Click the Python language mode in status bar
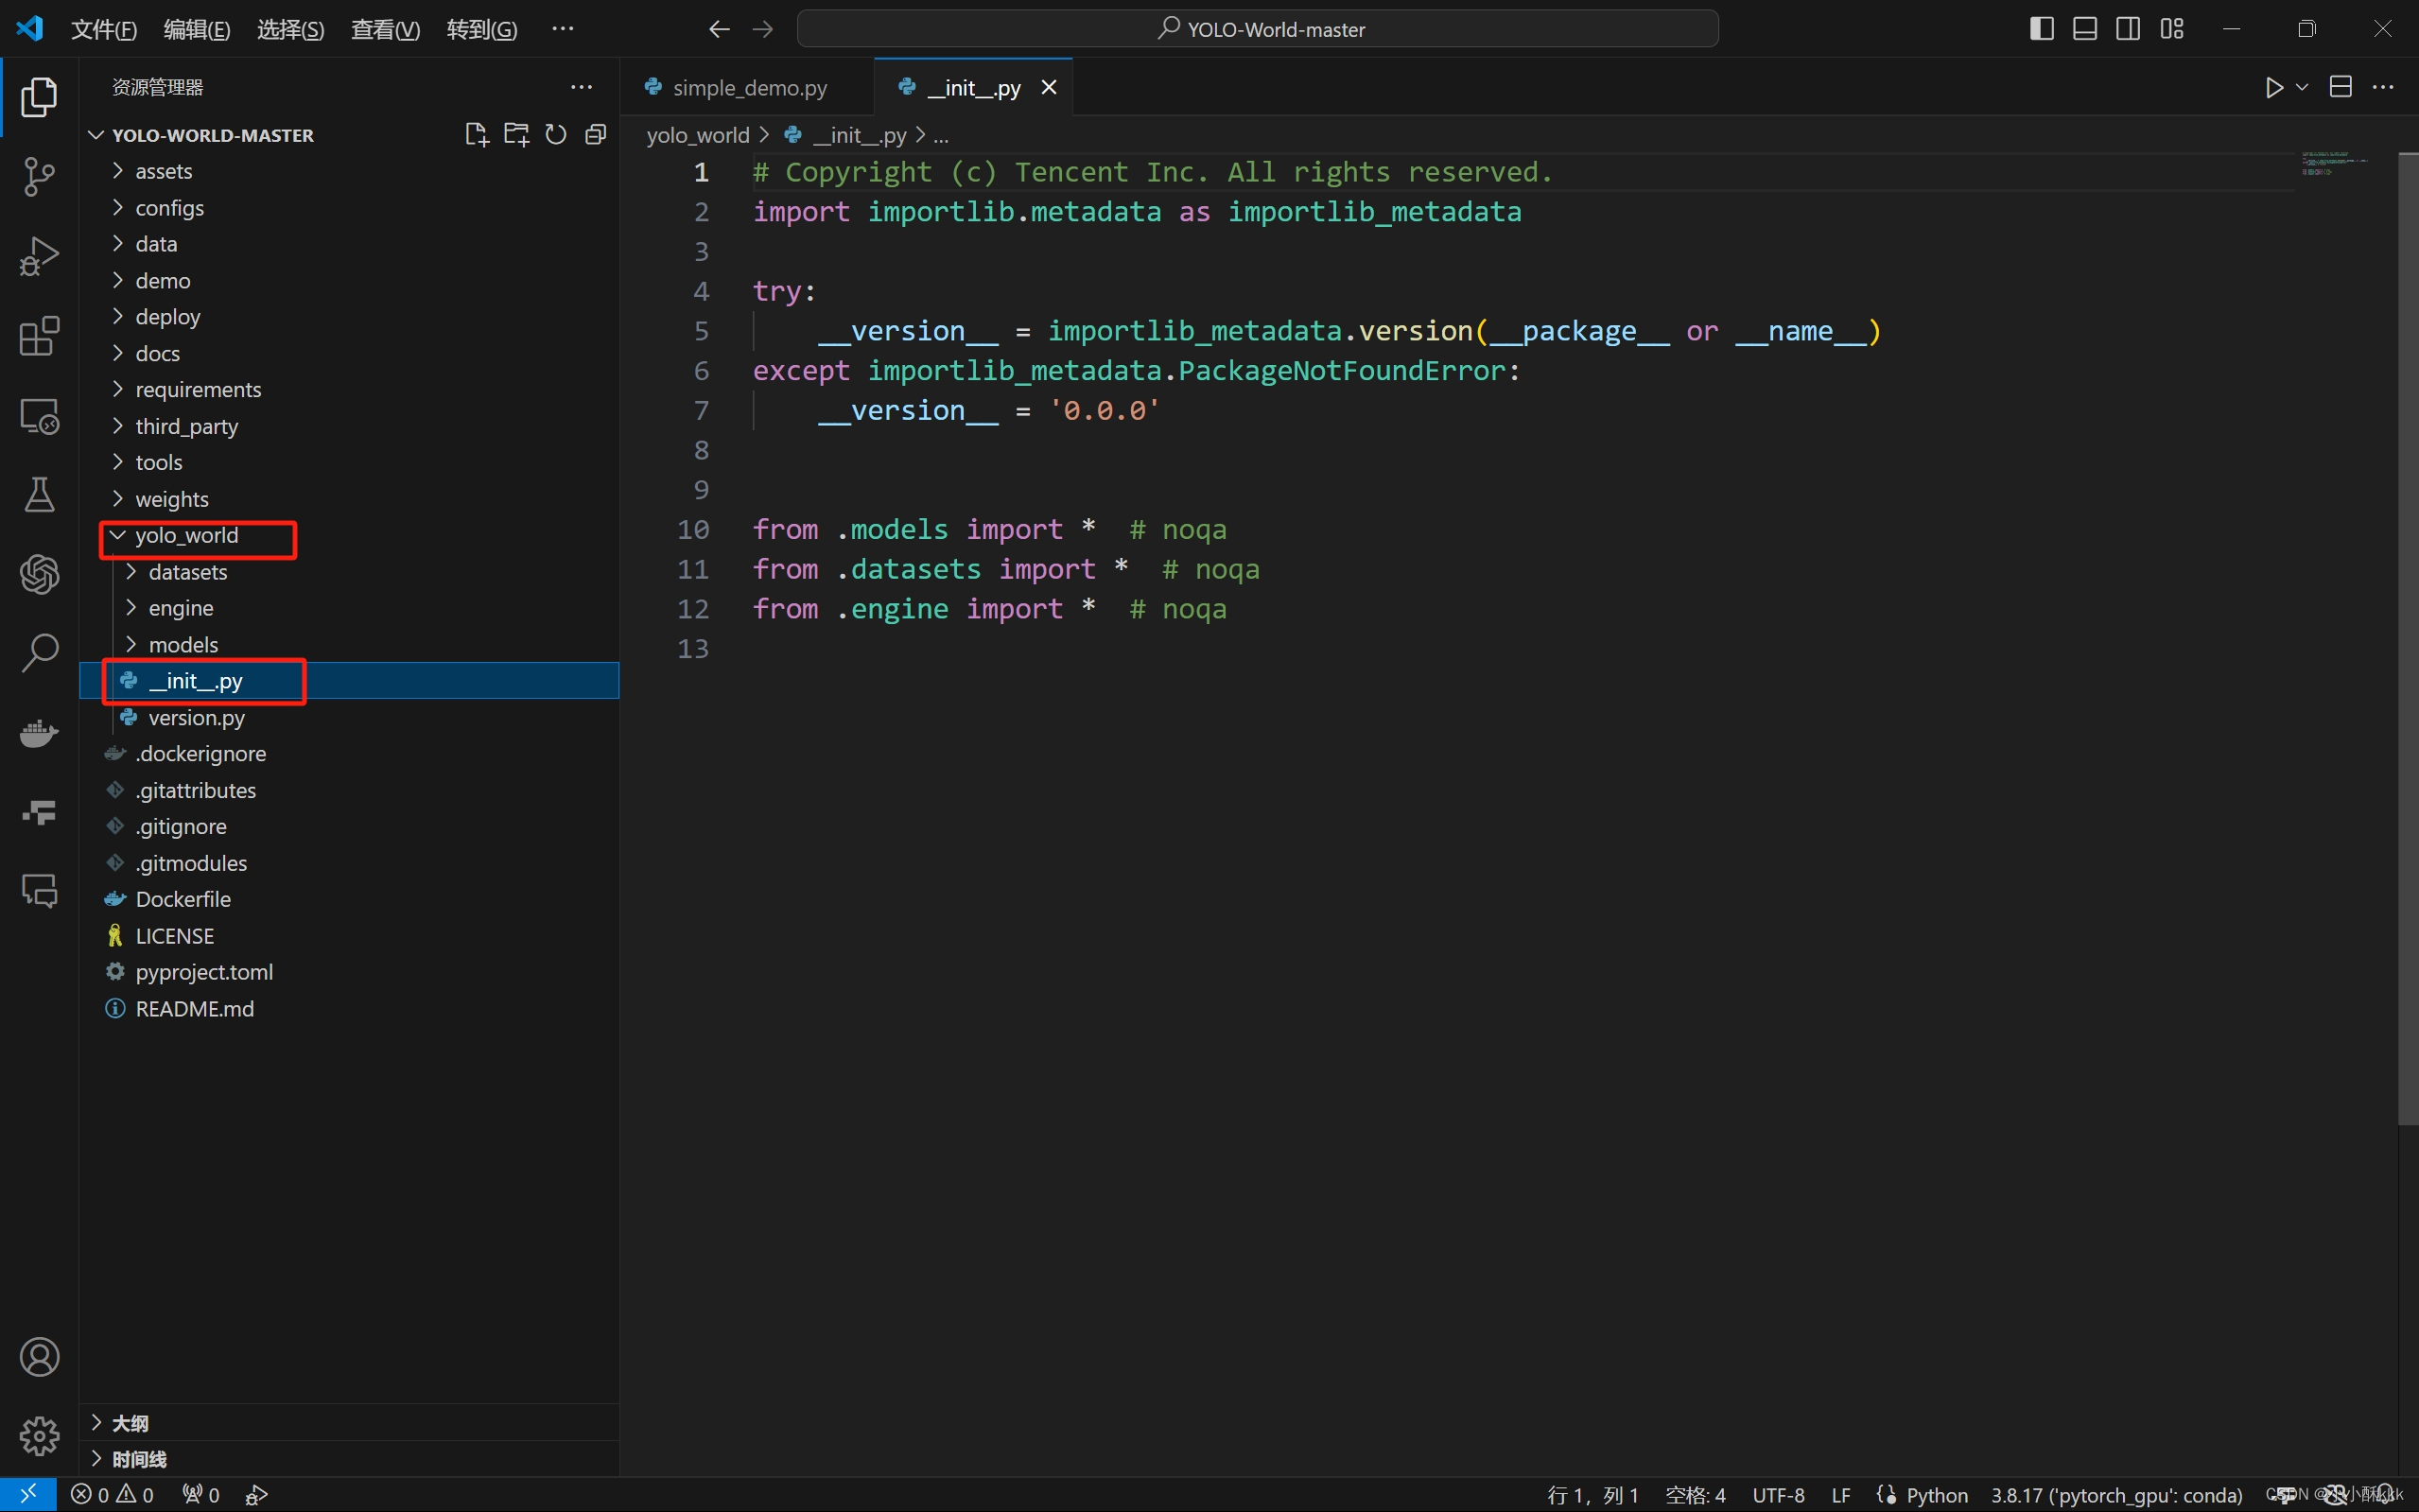Image resolution: width=2419 pixels, height=1512 pixels. 1937,1495
